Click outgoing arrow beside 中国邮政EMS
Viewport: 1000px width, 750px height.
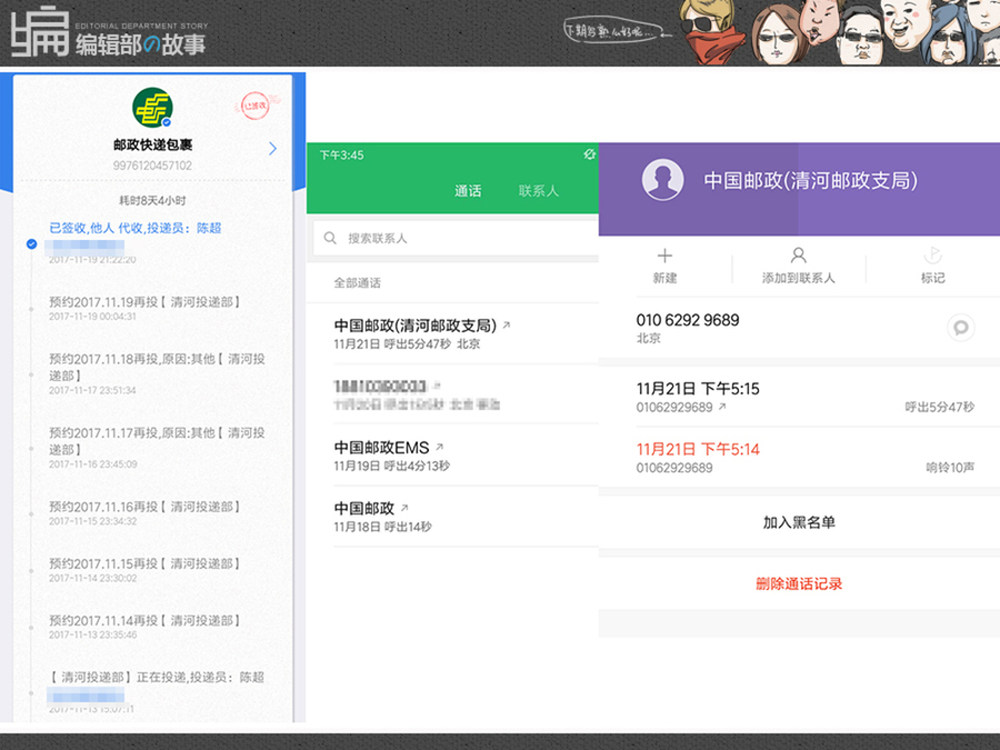(x=439, y=447)
